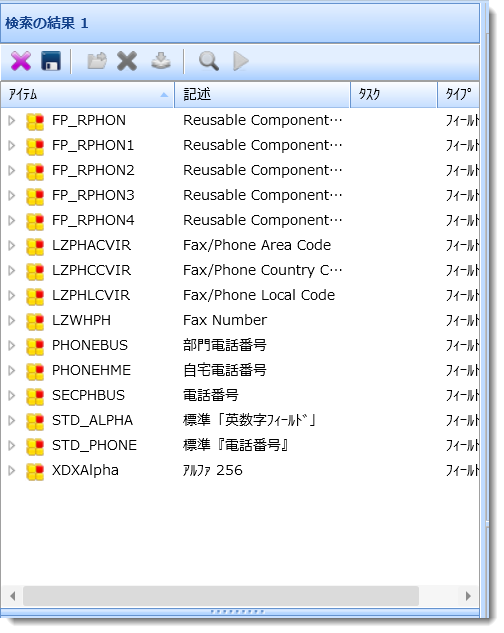Select the LZWHPH Fax Number row
Viewport: 504px width, 633px height.
[240, 321]
